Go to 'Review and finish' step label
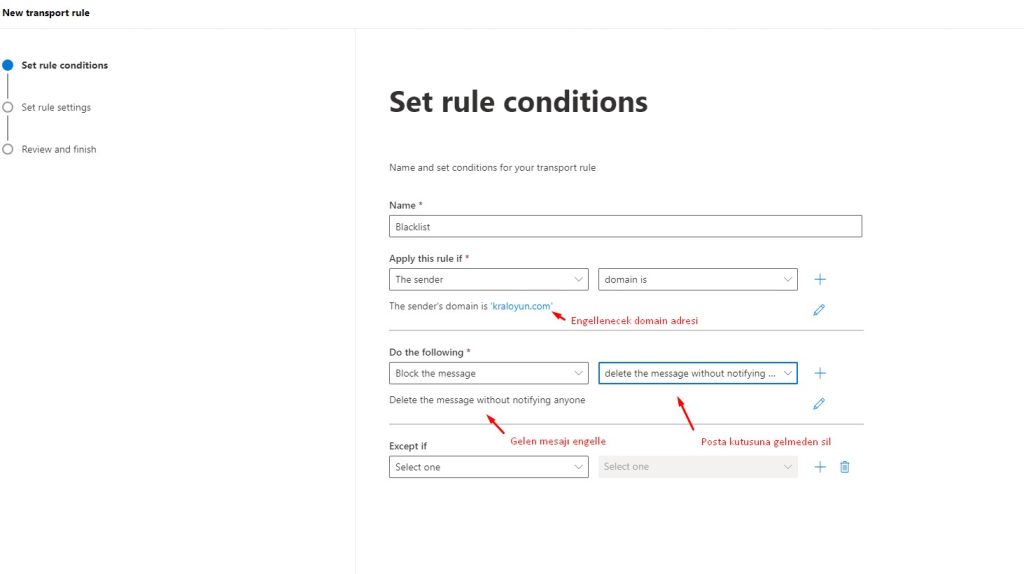Viewport: 1024px width, 574px height. click(x=59, y=149)
